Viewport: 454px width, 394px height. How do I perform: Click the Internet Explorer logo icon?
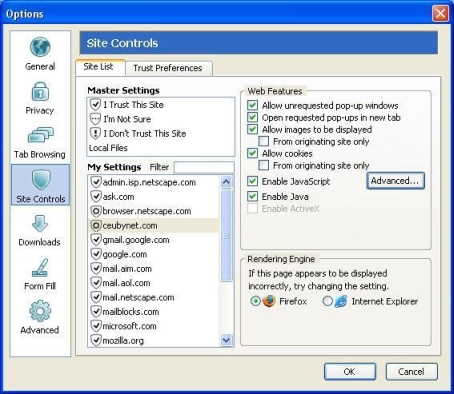(341, 301)
